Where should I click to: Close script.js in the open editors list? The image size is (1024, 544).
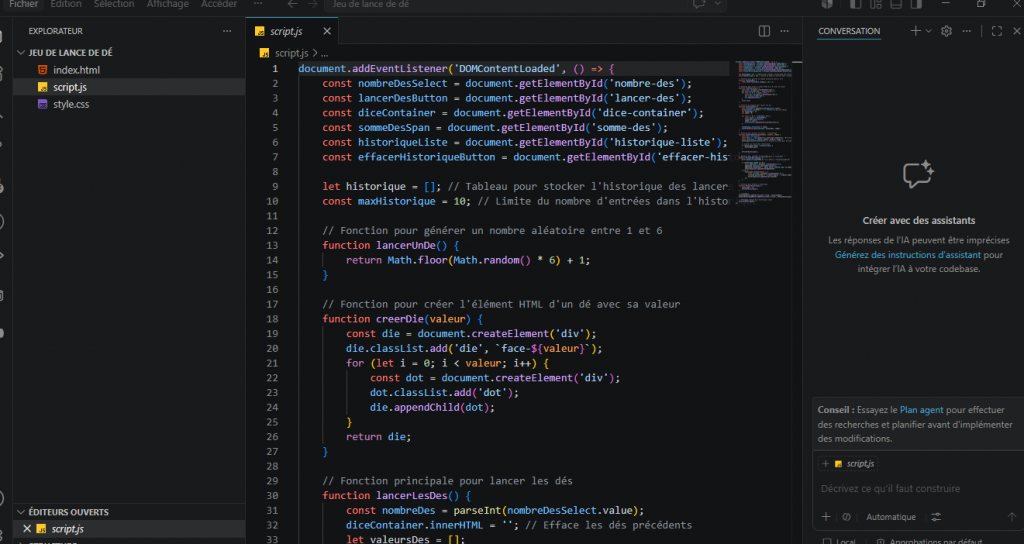tap(27, 529)
